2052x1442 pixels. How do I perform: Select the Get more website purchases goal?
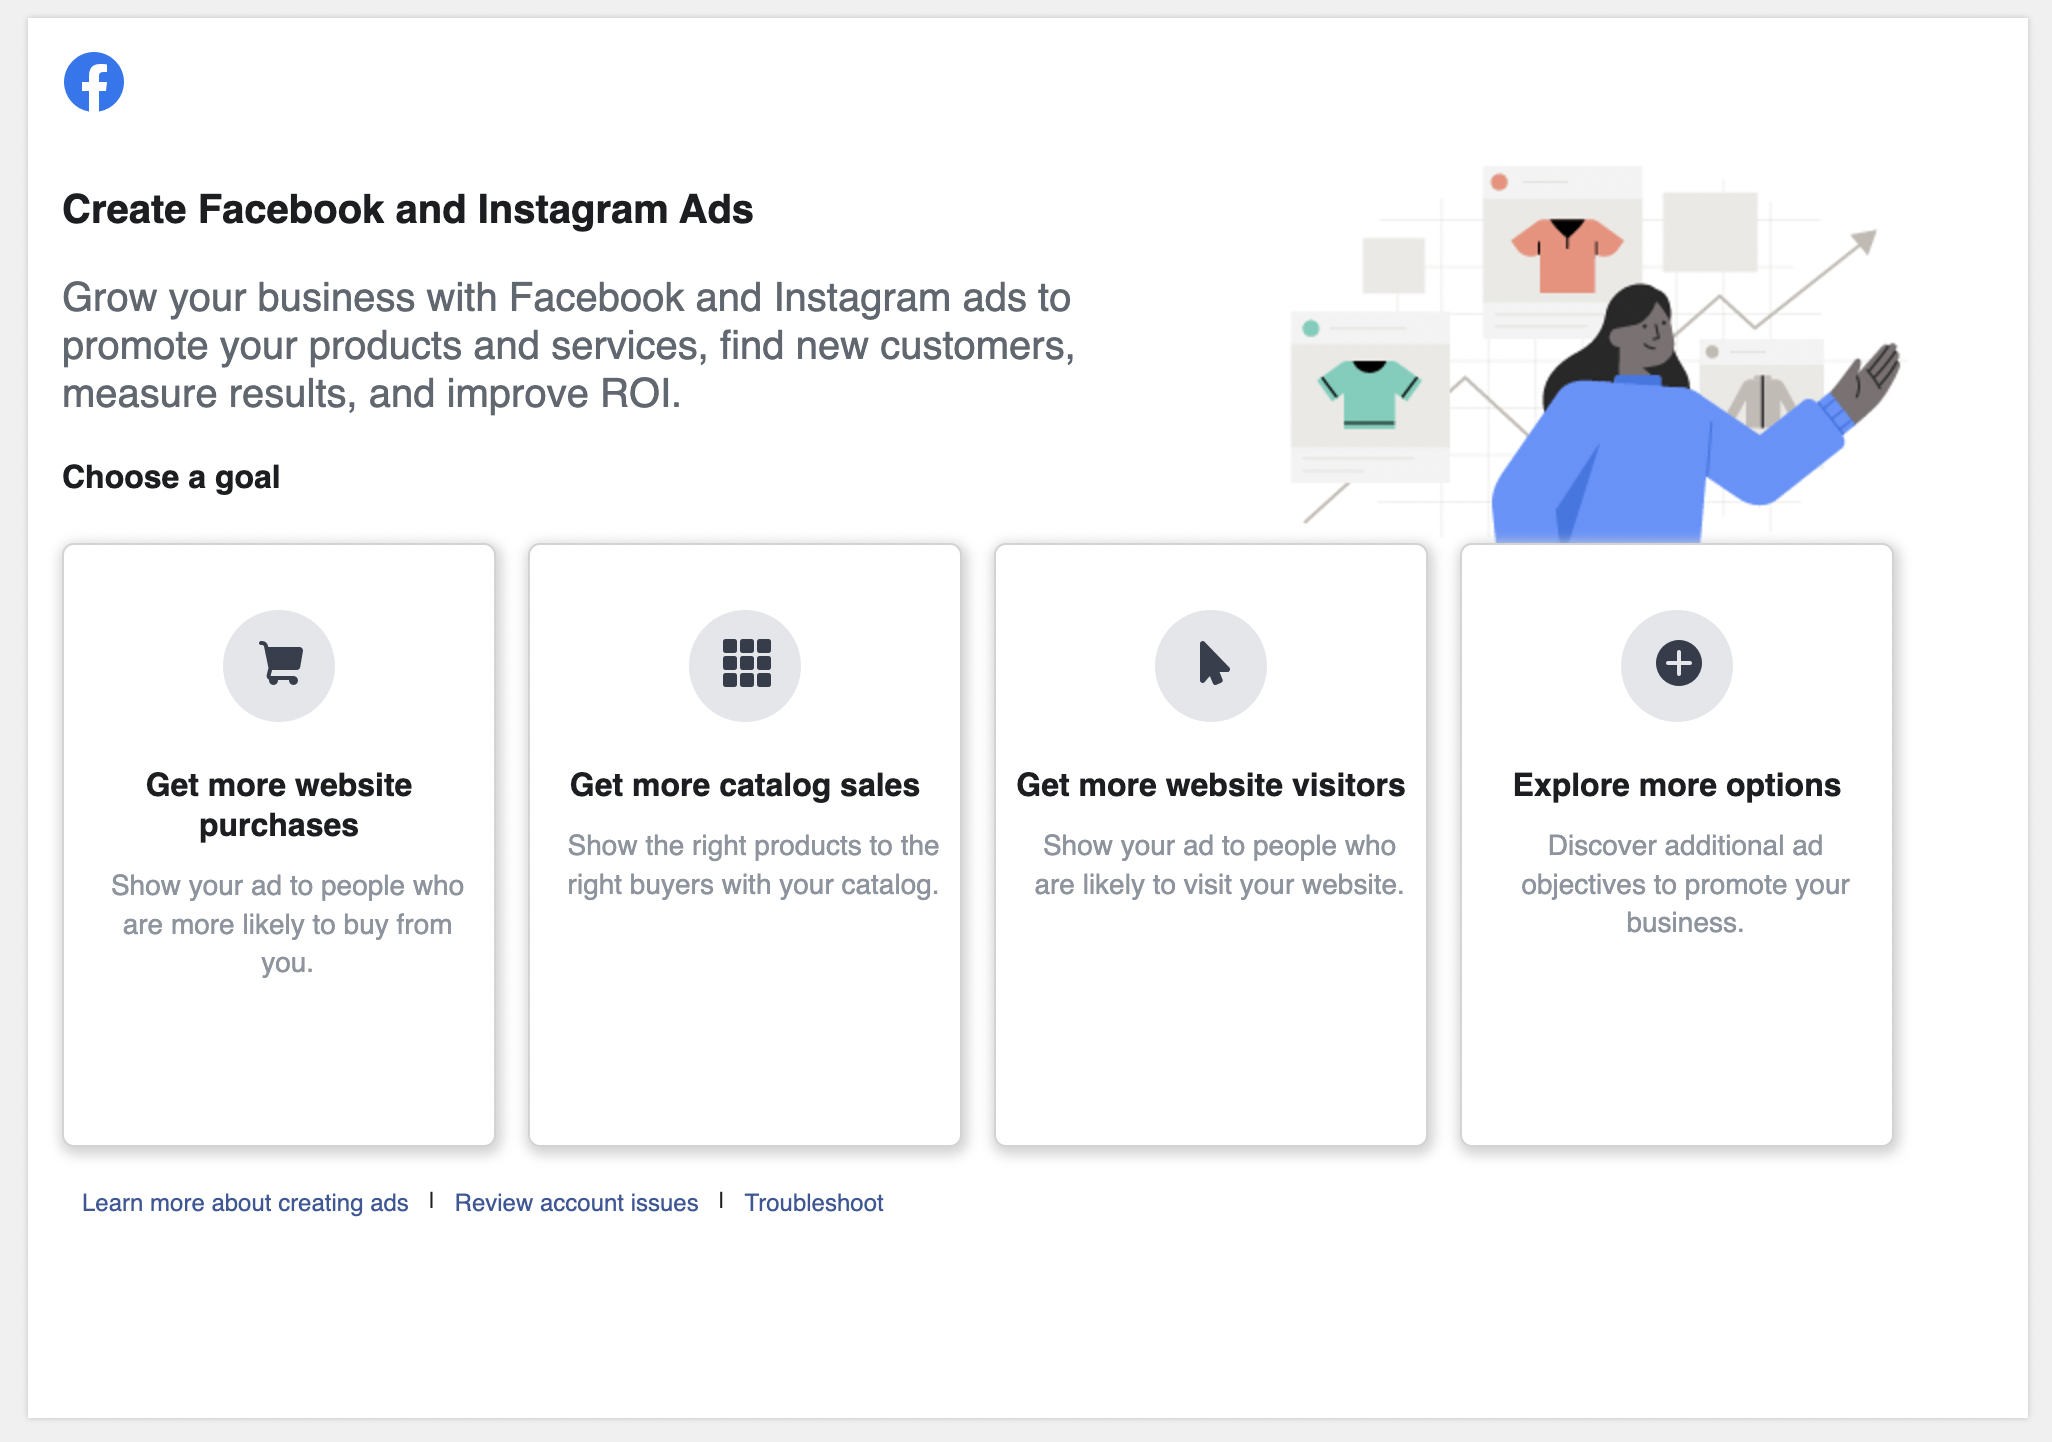(x=278, y=845)
